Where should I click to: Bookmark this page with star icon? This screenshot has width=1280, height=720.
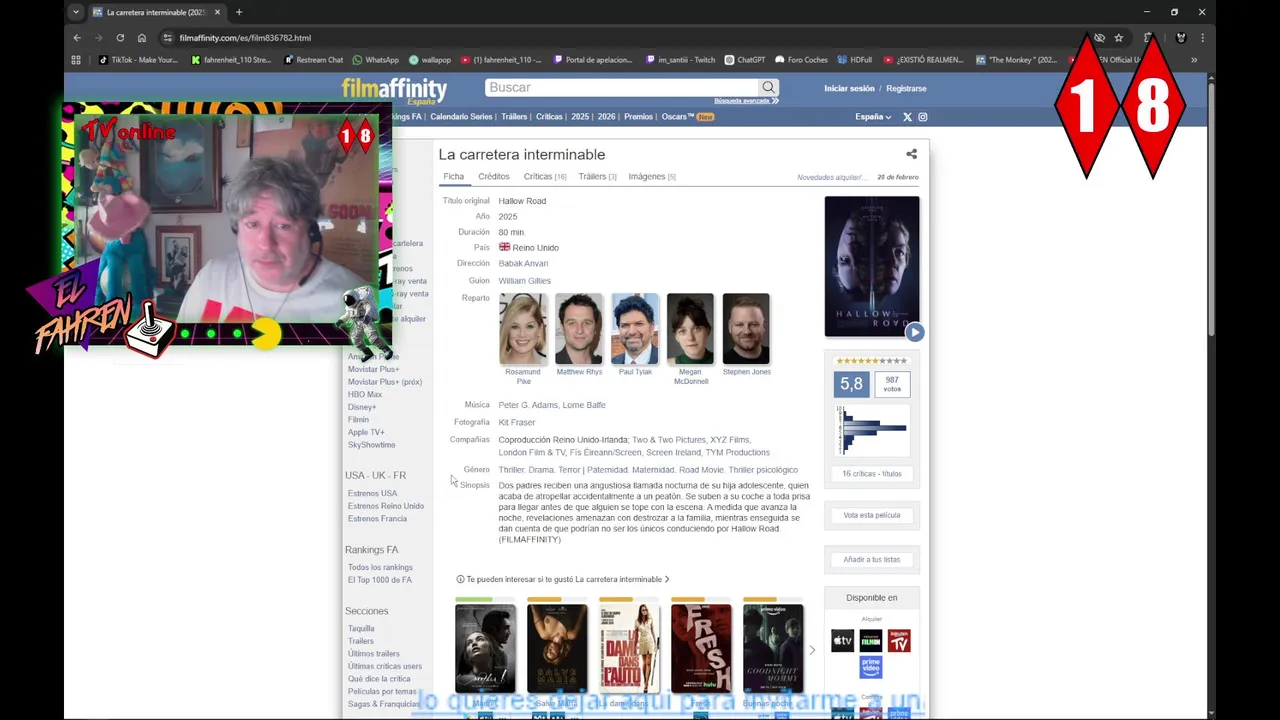point(1119,38)
